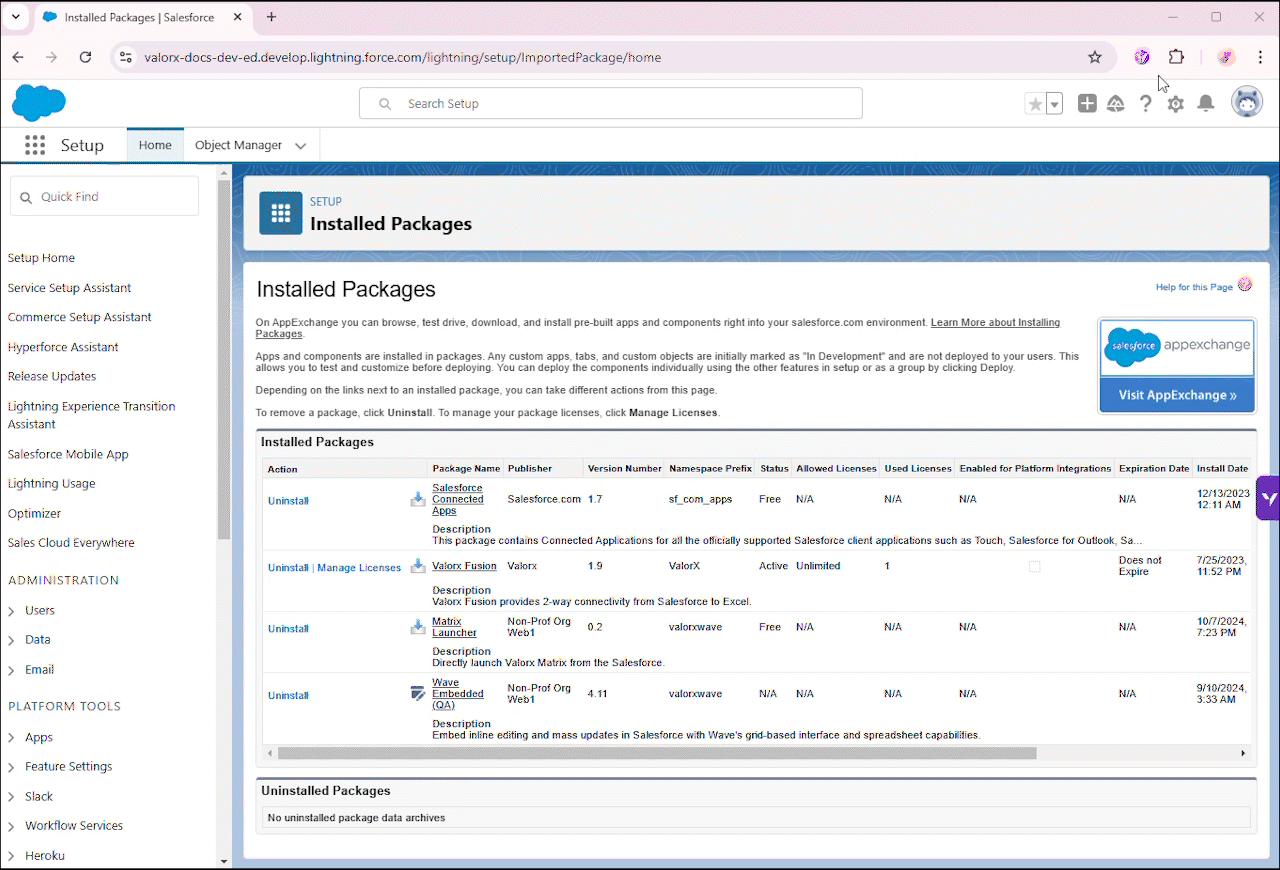Open the new tab plus button
Viewport: 1280px width, 870px height.
[271, 17]
